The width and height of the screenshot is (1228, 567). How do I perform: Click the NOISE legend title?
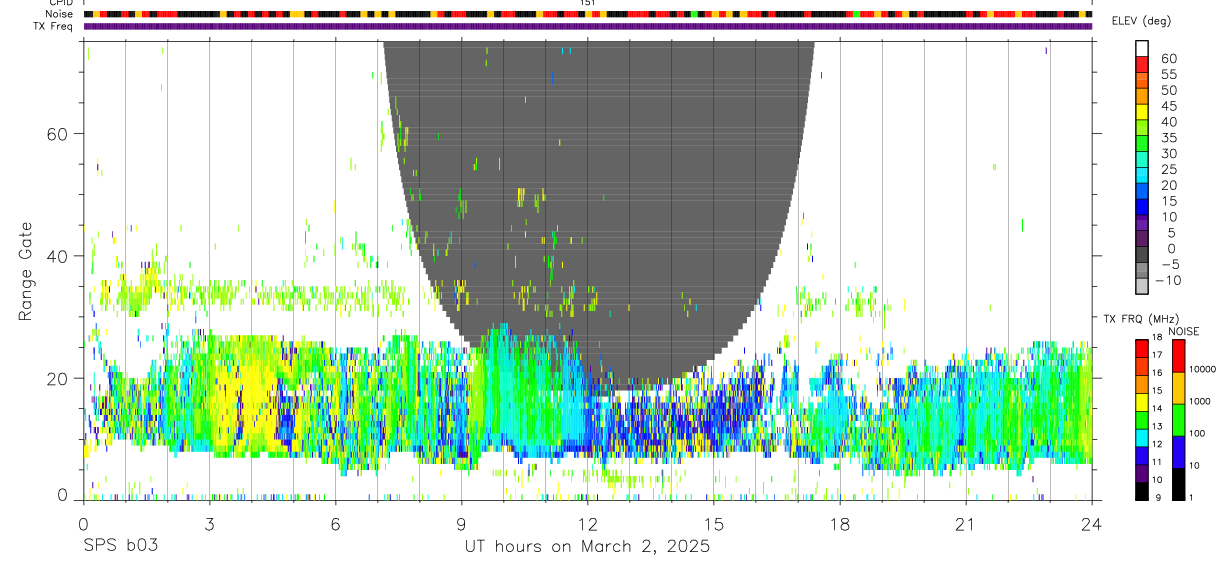pos(1184,331)
